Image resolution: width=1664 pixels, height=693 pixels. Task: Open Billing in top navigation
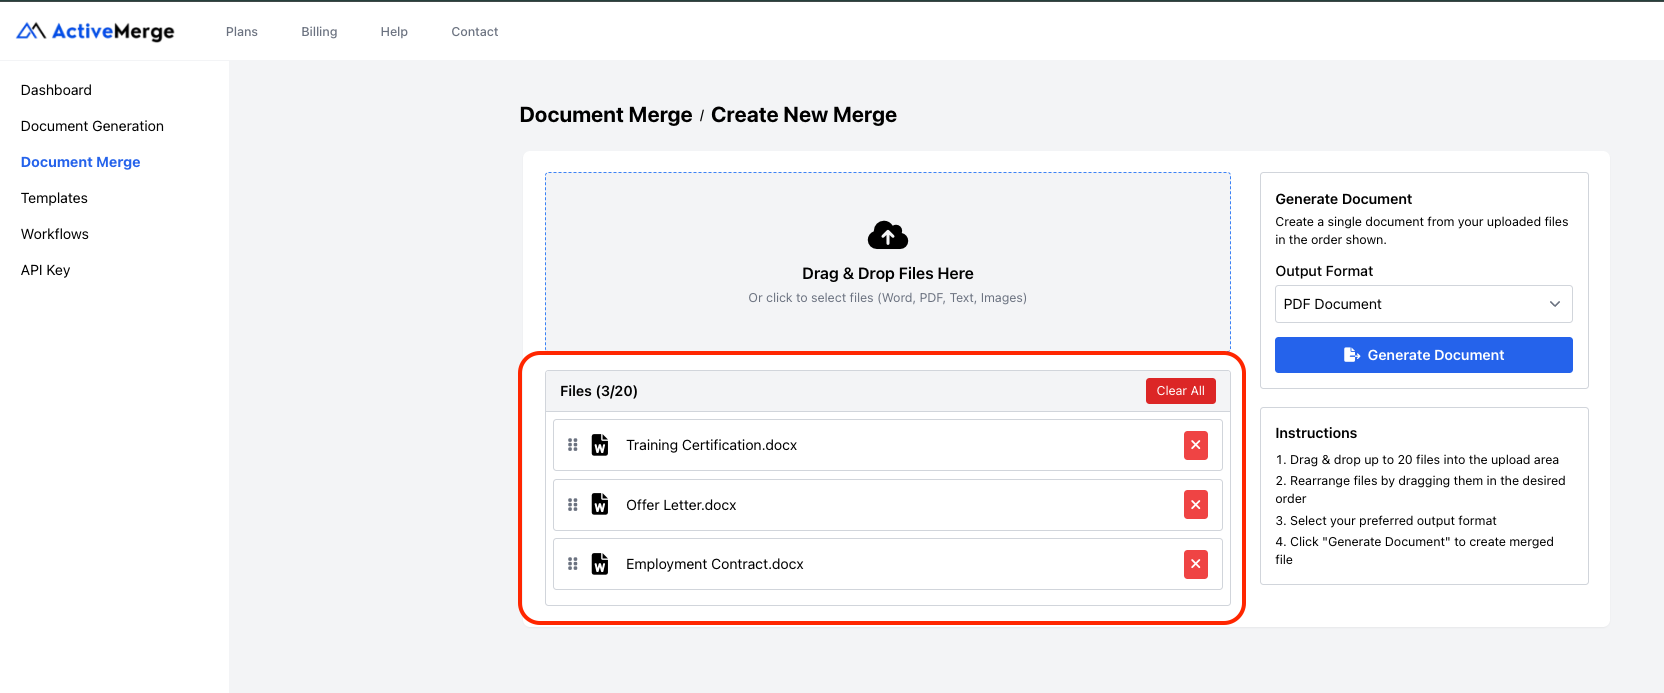coord(319,32)
